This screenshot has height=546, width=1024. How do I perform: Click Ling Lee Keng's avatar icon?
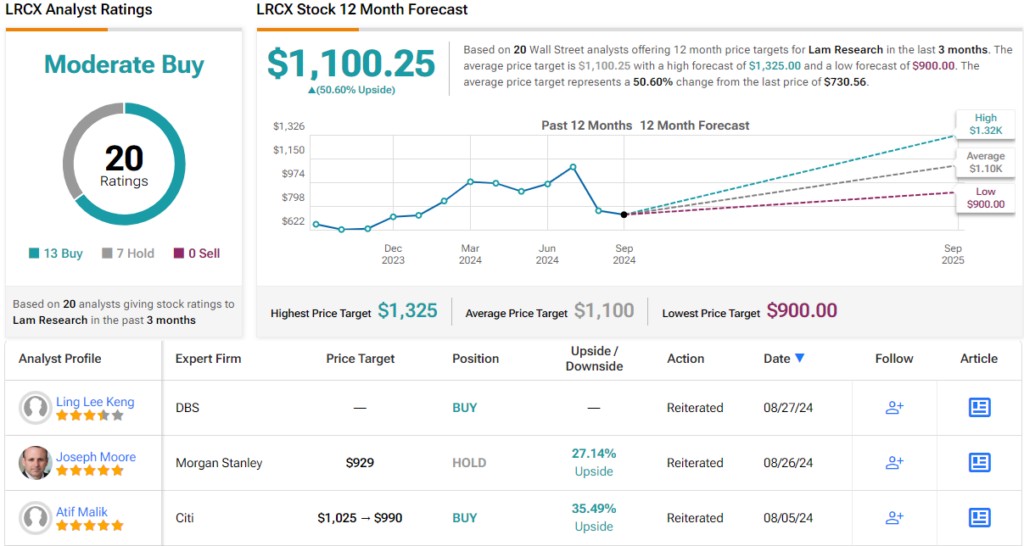coord(36,408)
